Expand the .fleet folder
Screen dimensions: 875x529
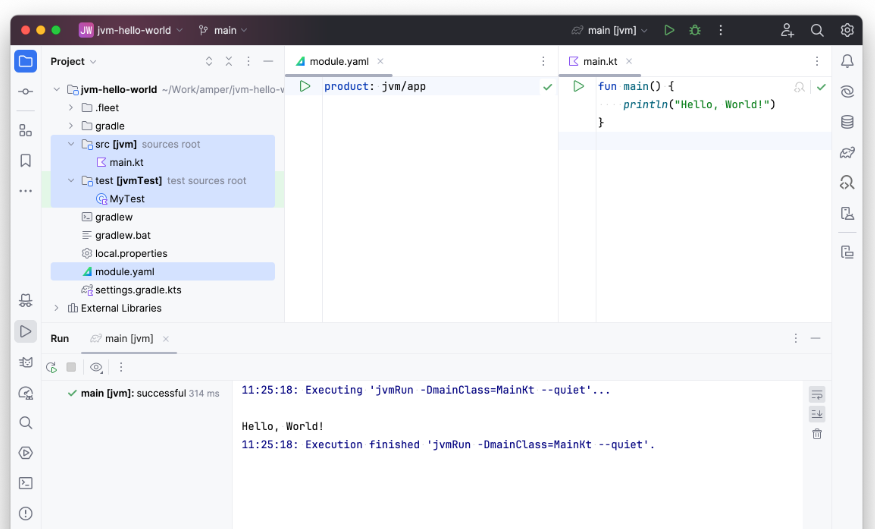[71, 107]
